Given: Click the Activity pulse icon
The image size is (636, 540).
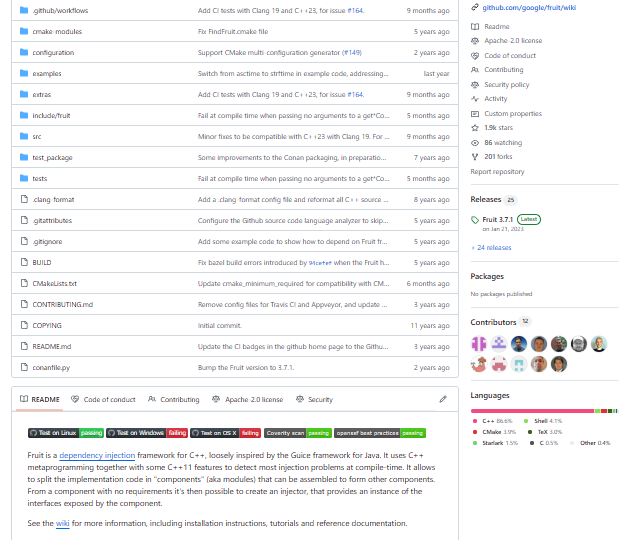Looking at the screenshot, I should (x=475, y=99).
